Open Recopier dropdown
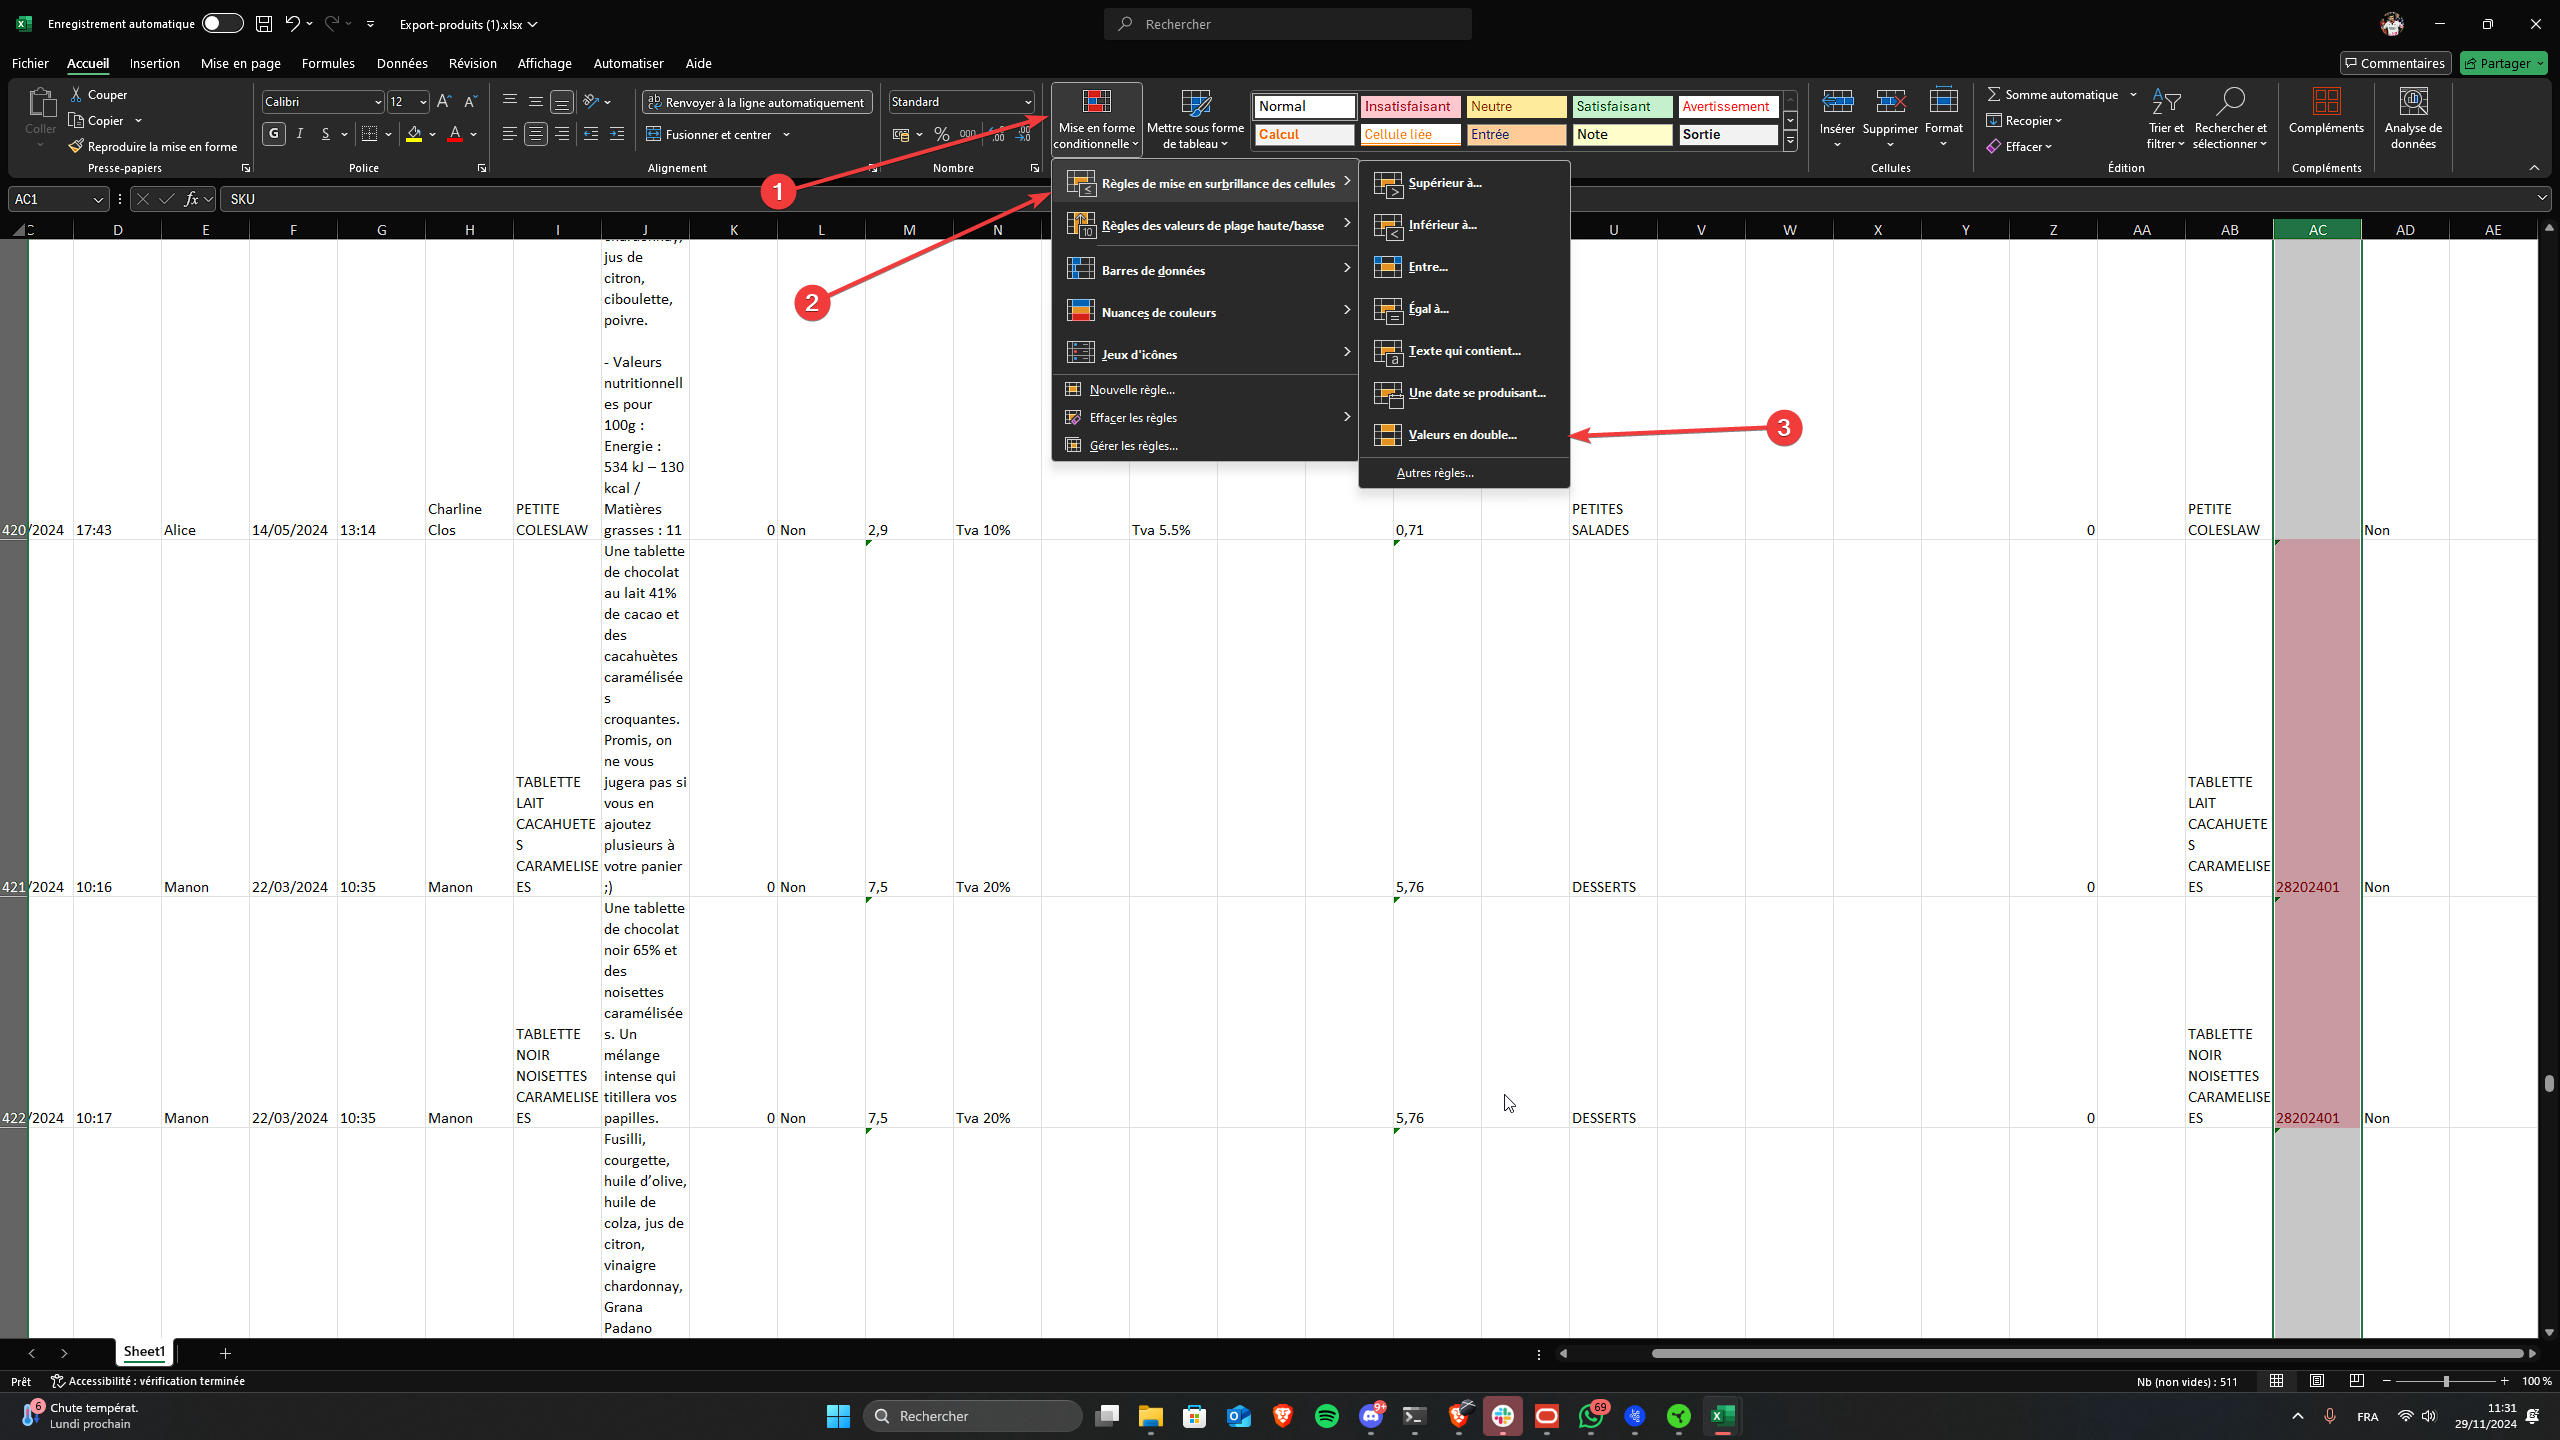This screenshot has height=1440, width=2560. point(2025,120)
